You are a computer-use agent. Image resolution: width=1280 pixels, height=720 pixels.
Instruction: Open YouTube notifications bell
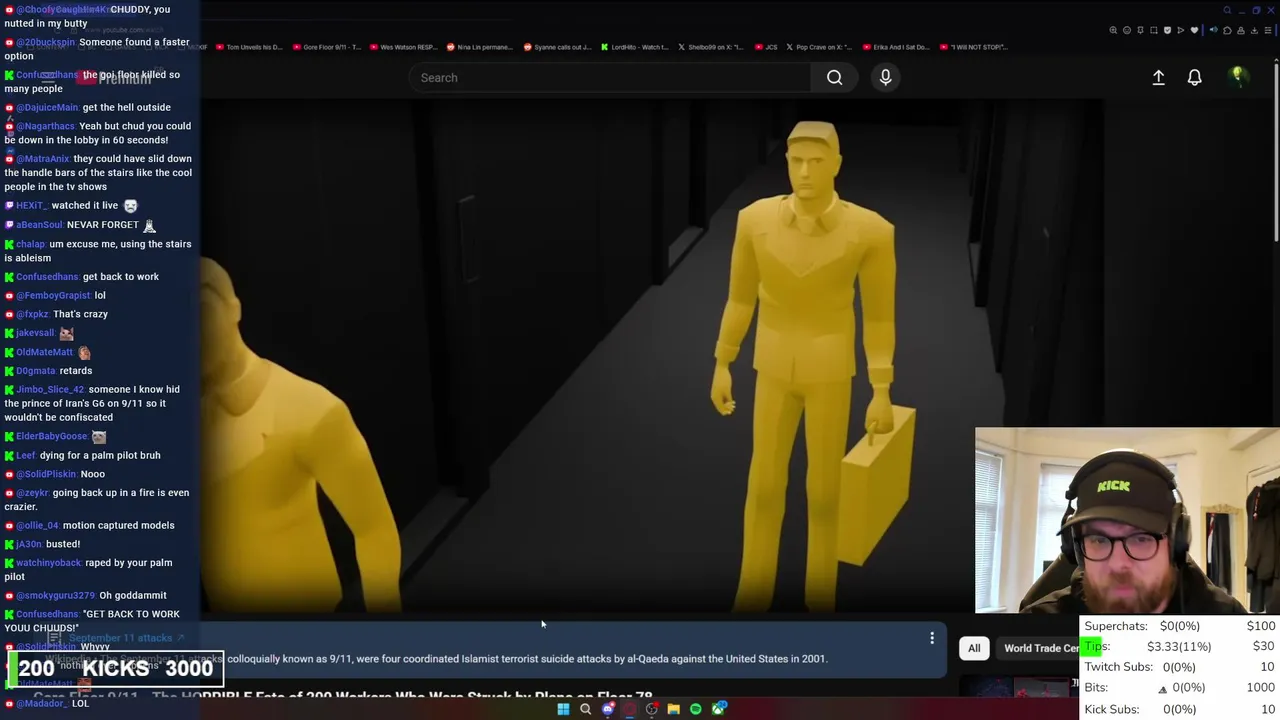(x=1194, y=77)
